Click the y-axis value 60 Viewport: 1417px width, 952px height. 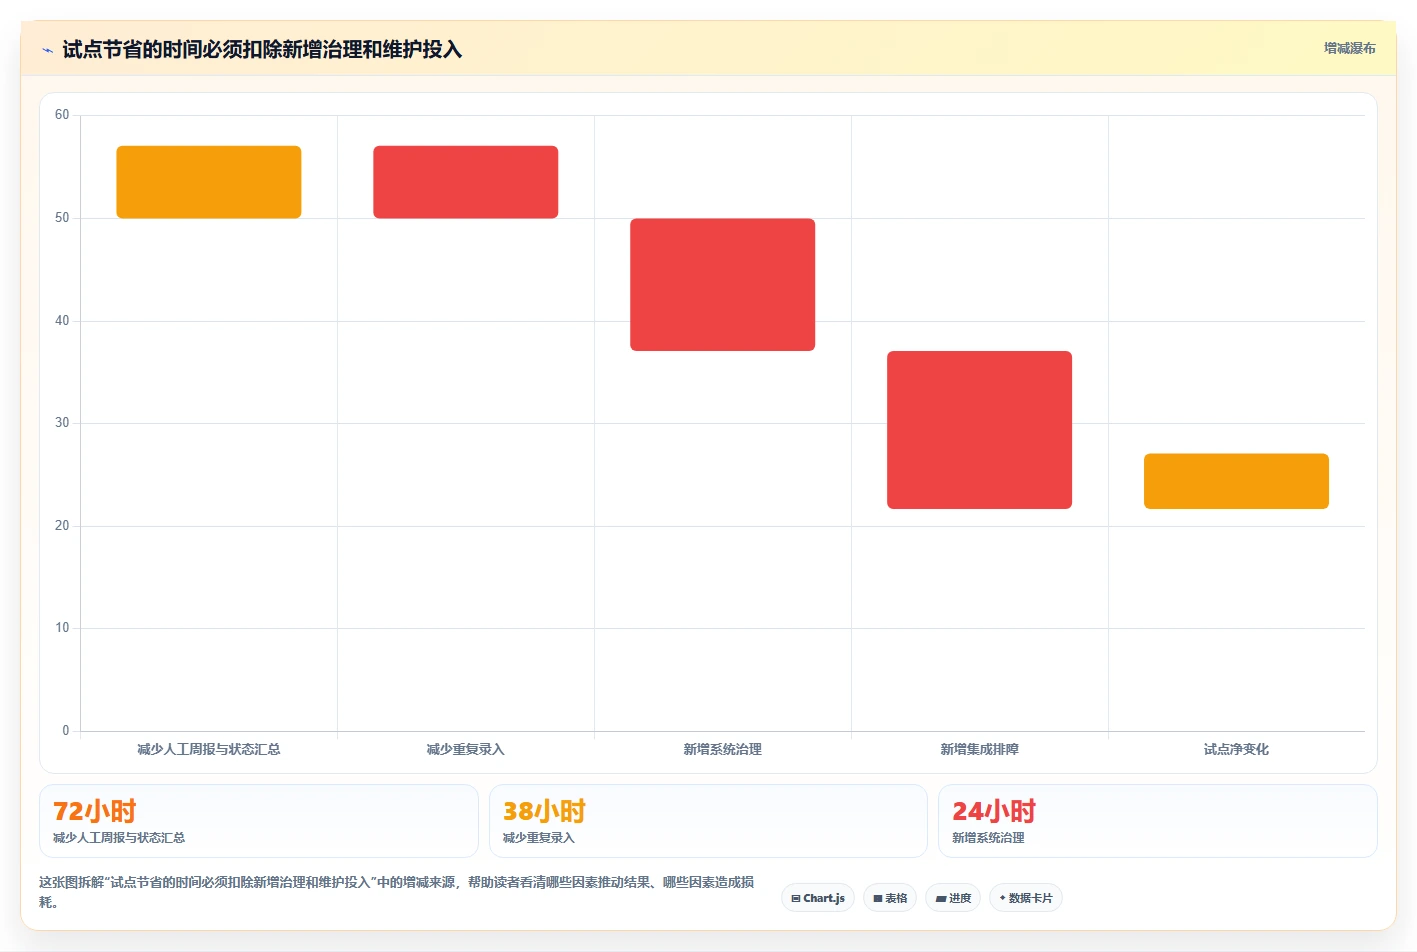62,115
